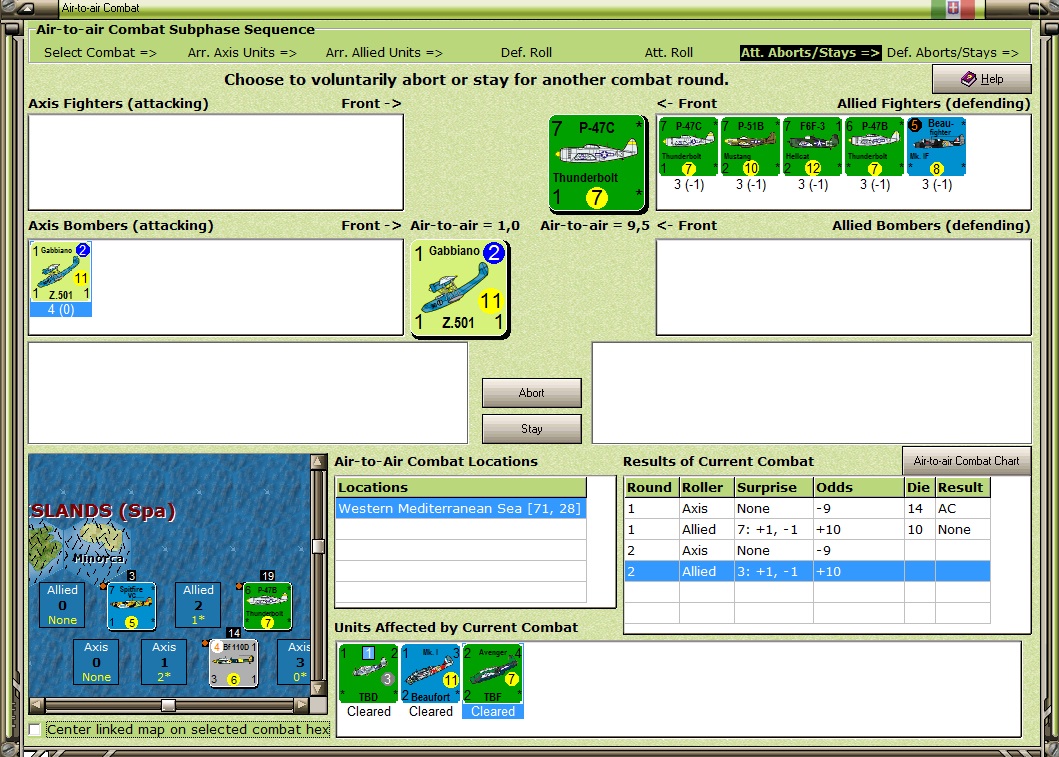
Task: Click the Round column header
Action: pos(652,488)
